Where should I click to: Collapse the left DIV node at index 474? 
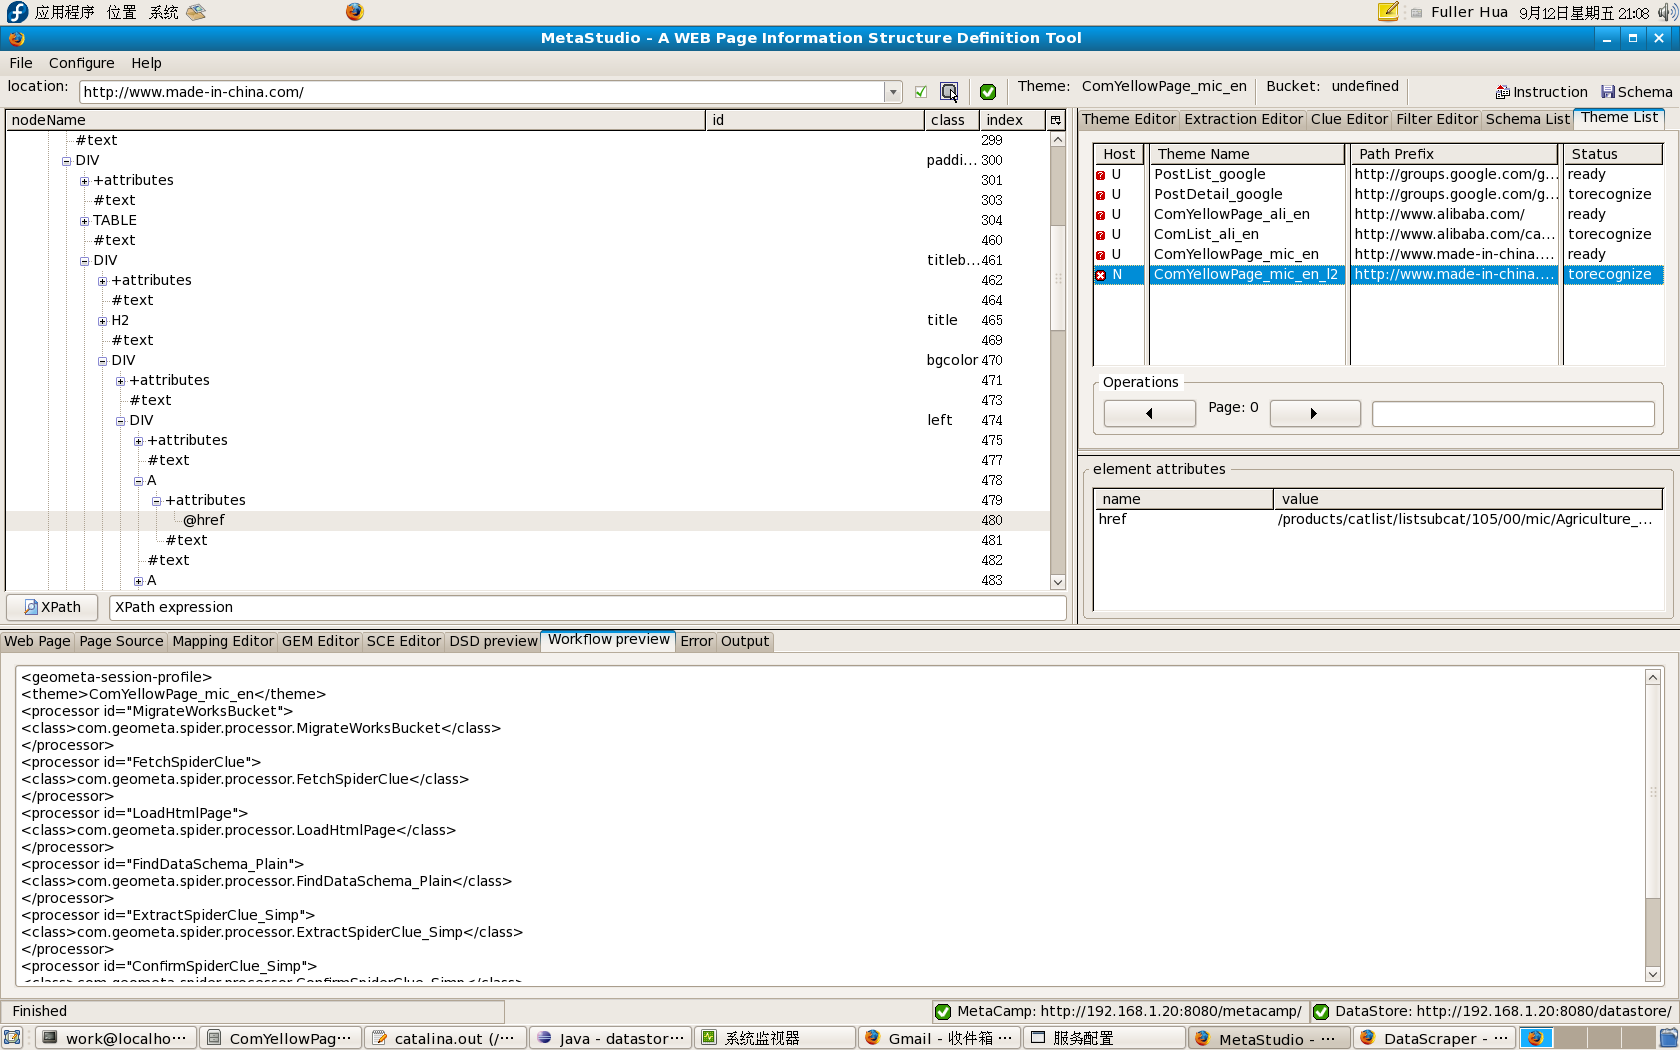(x=121, y=421)
